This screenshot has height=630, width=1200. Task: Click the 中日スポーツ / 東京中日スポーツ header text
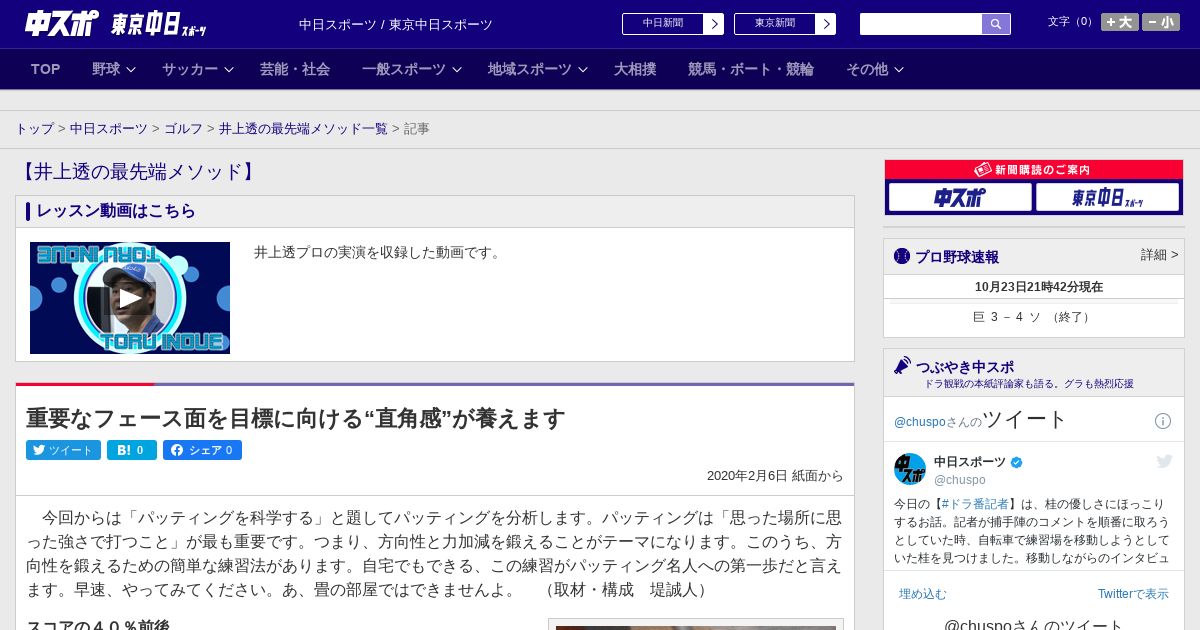pos(396,25)
